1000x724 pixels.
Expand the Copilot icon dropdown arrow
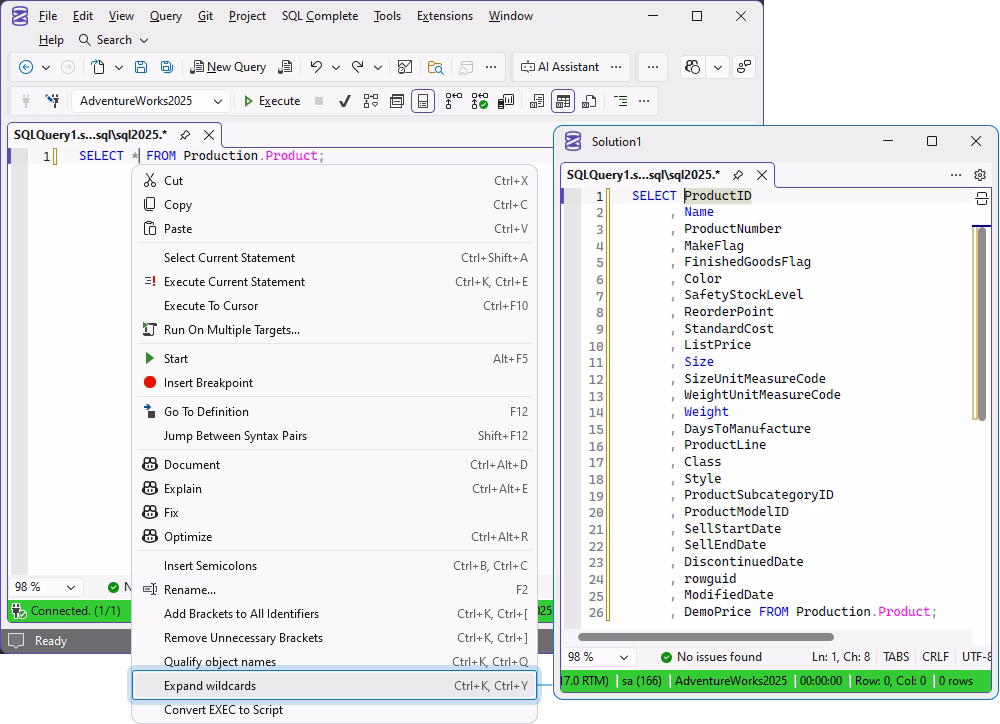(718, 67)
